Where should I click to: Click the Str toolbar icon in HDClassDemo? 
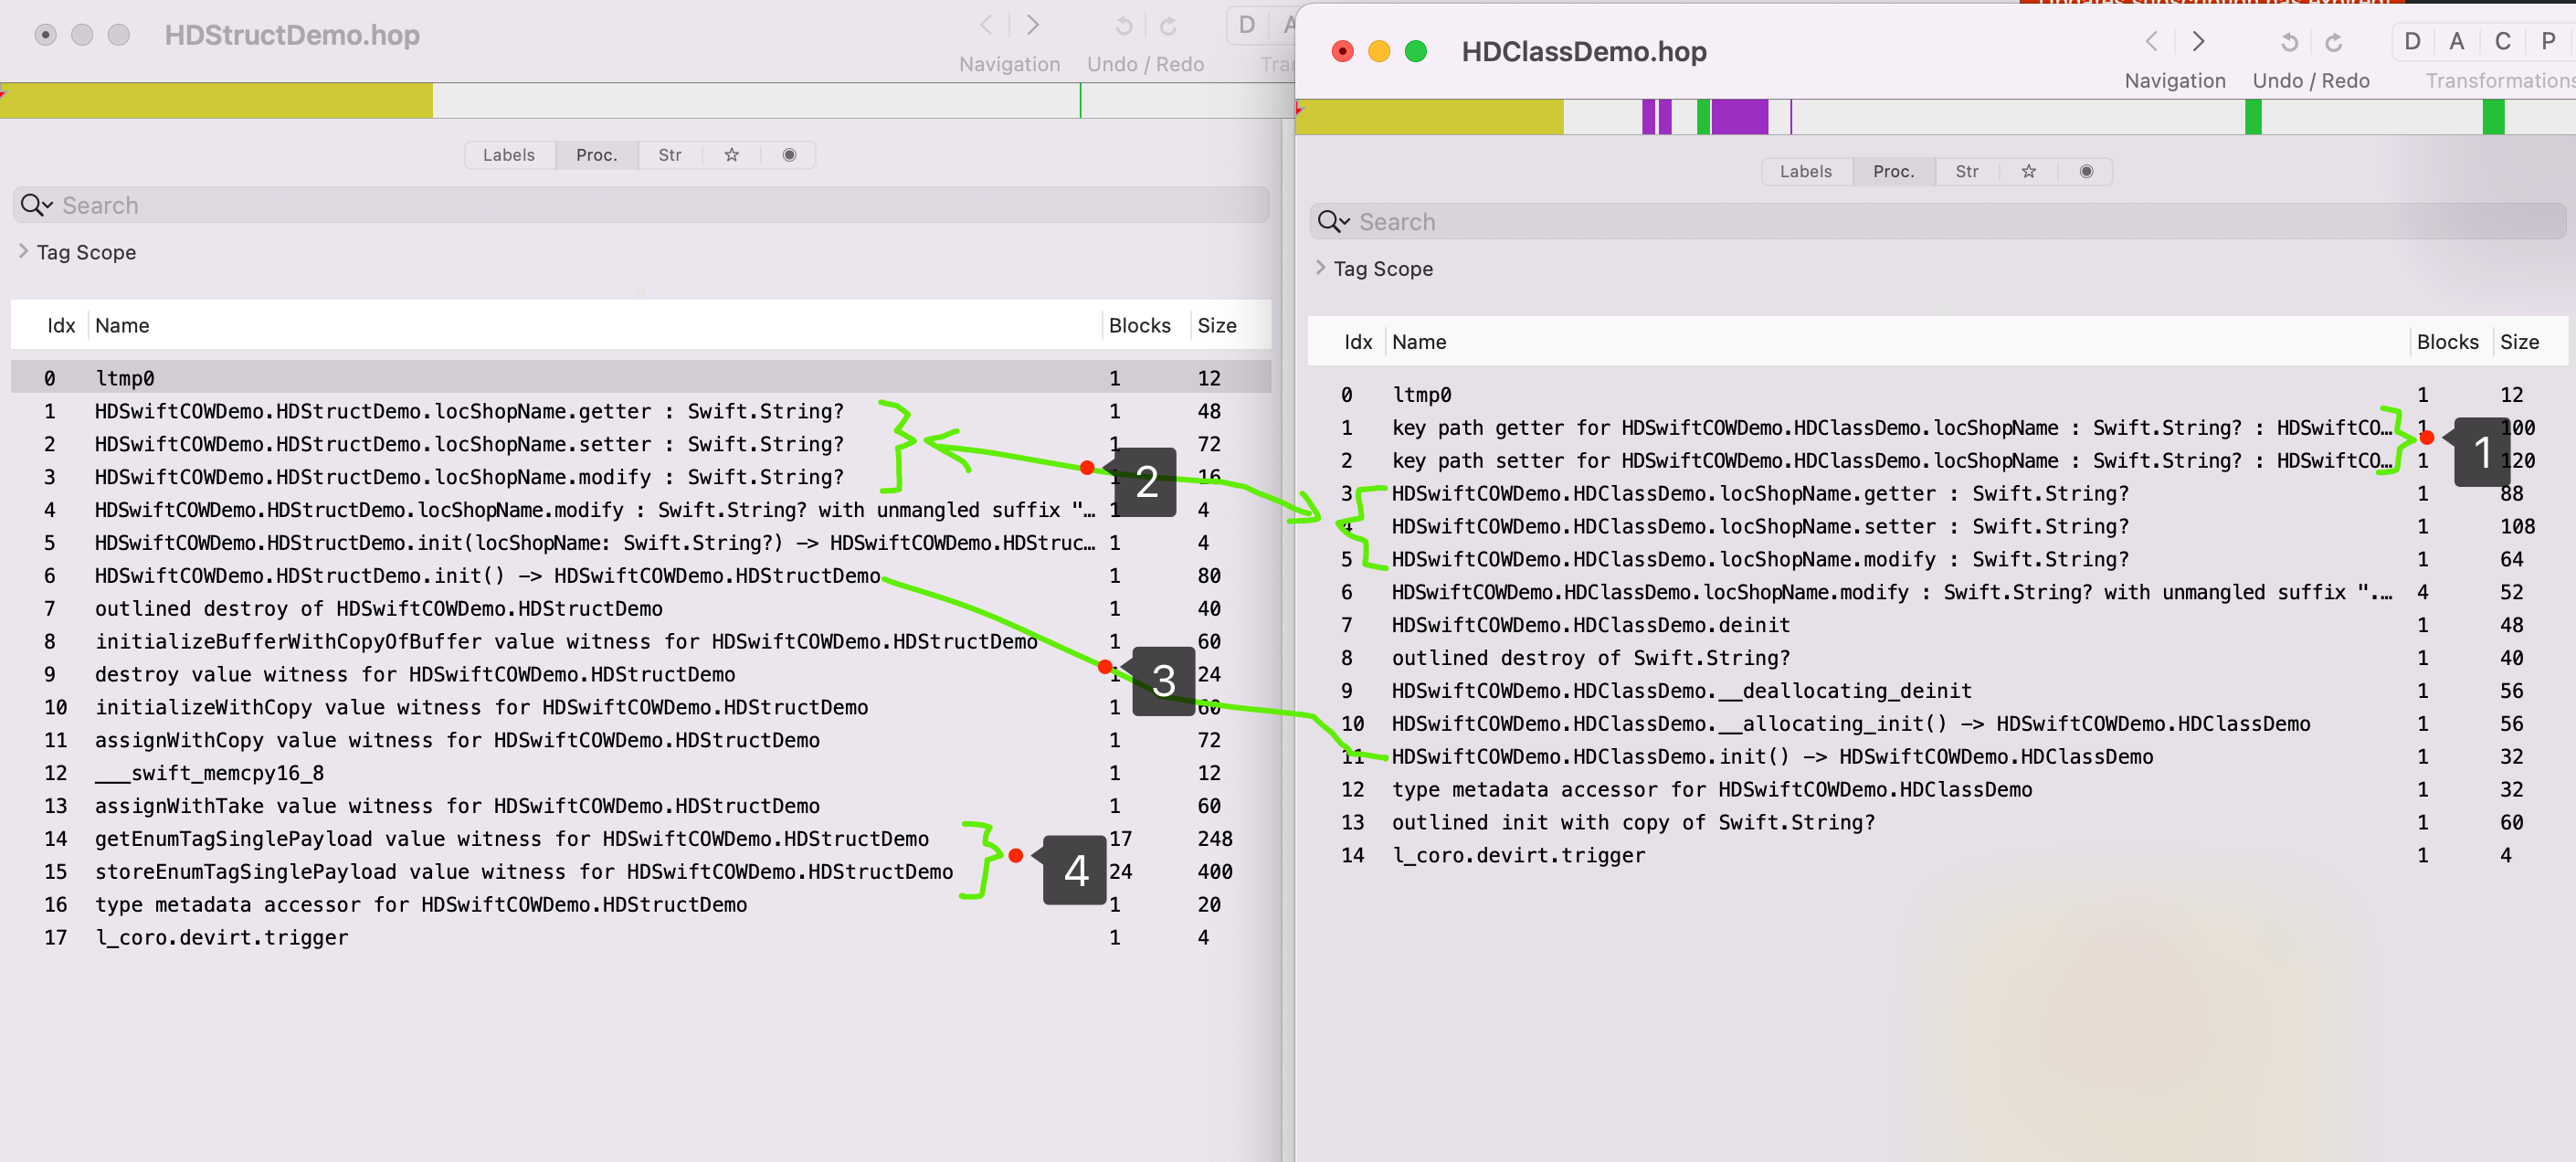[x=1969, y=171]
